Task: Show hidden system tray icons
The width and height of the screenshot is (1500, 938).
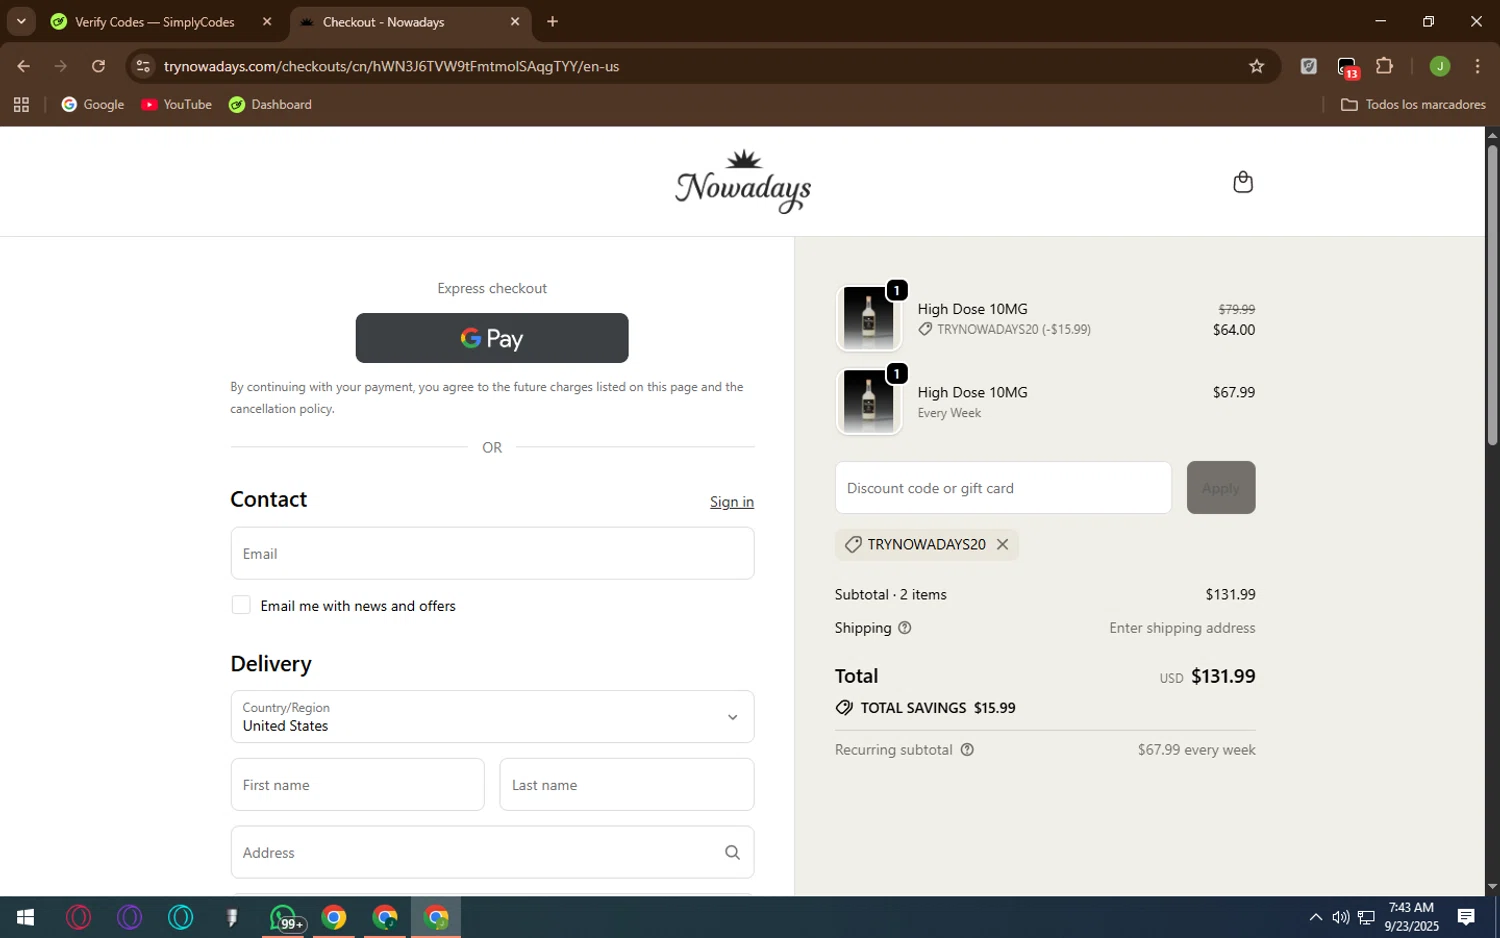Action: (1316, 917)
